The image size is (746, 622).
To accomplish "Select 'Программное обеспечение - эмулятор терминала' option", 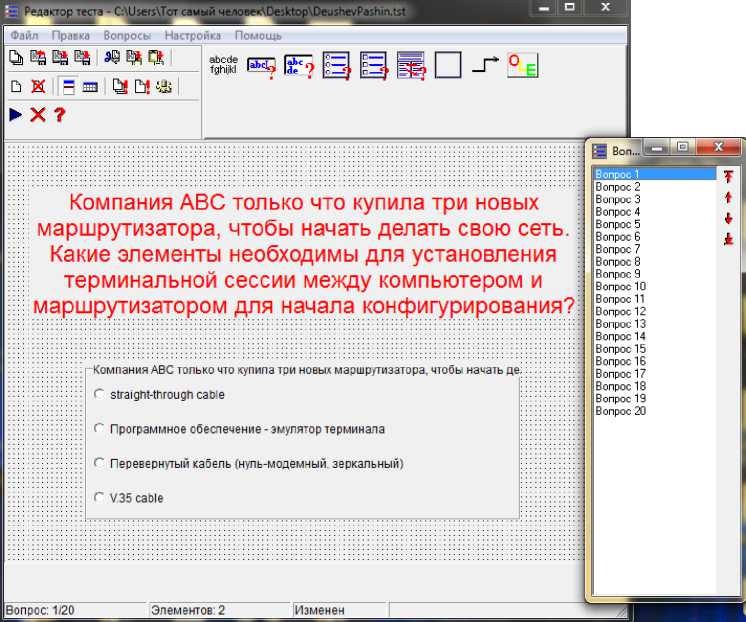I will (99, 429).
